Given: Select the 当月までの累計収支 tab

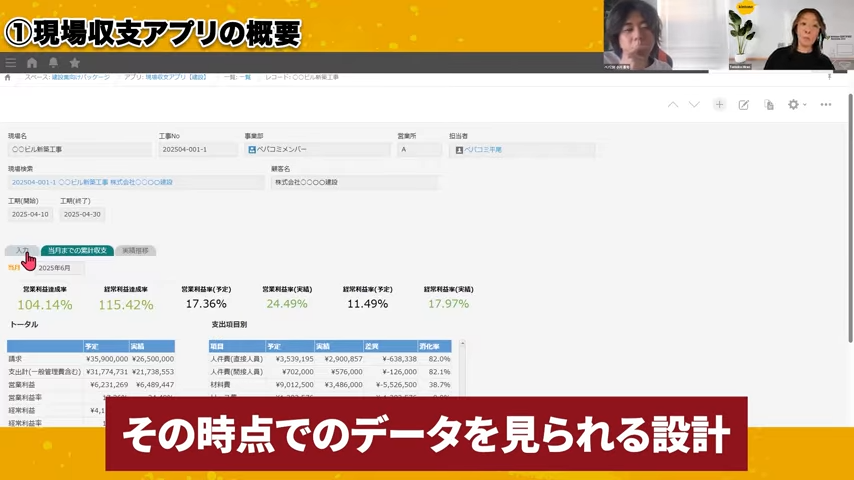Looking at the screenshot, I should [x=77, y=251].
